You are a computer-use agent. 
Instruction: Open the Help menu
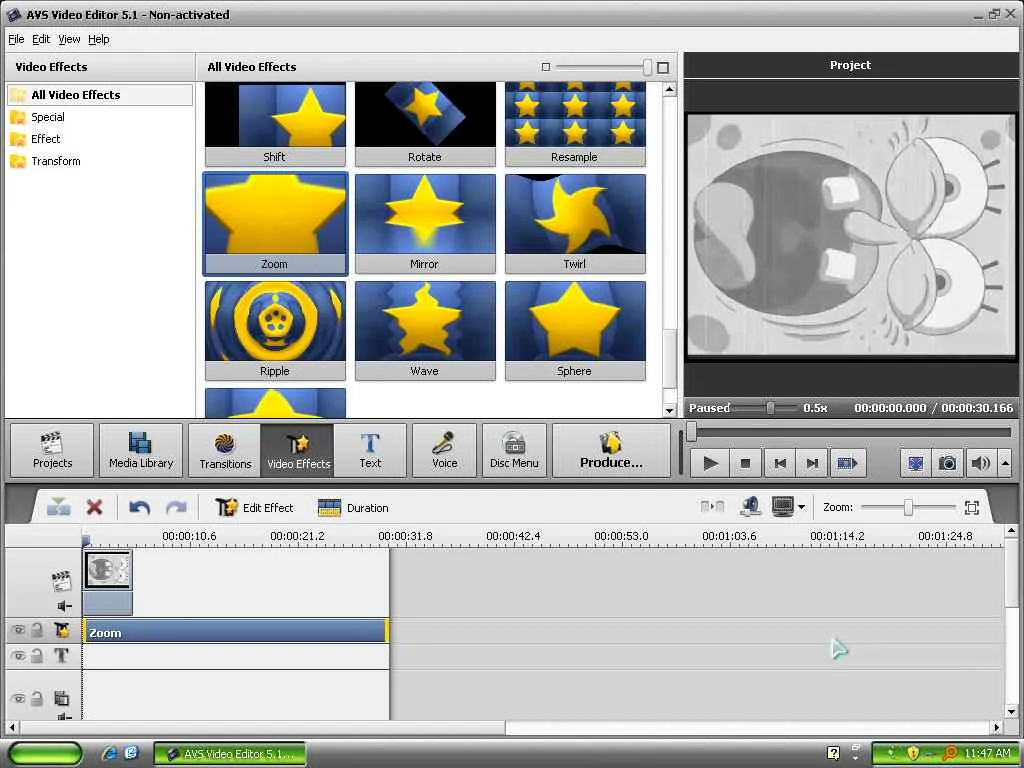tap(99, 39)
